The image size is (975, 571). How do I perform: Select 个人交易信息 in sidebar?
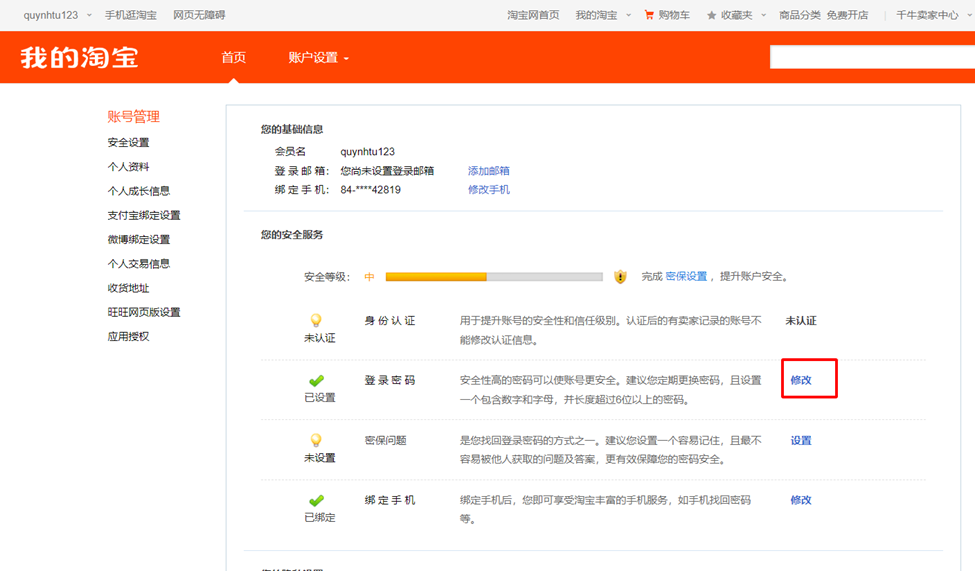click(x=139, y=264)
